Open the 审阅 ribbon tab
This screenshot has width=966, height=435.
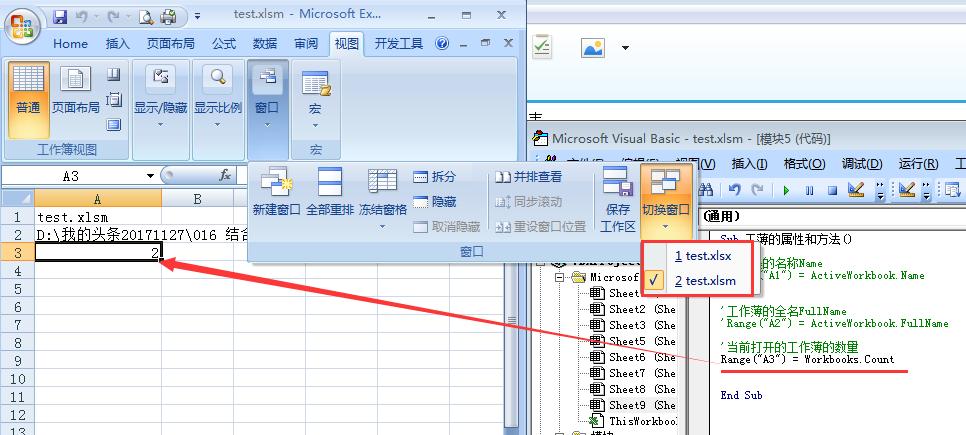pyautogui.click(x=306, y=44)
